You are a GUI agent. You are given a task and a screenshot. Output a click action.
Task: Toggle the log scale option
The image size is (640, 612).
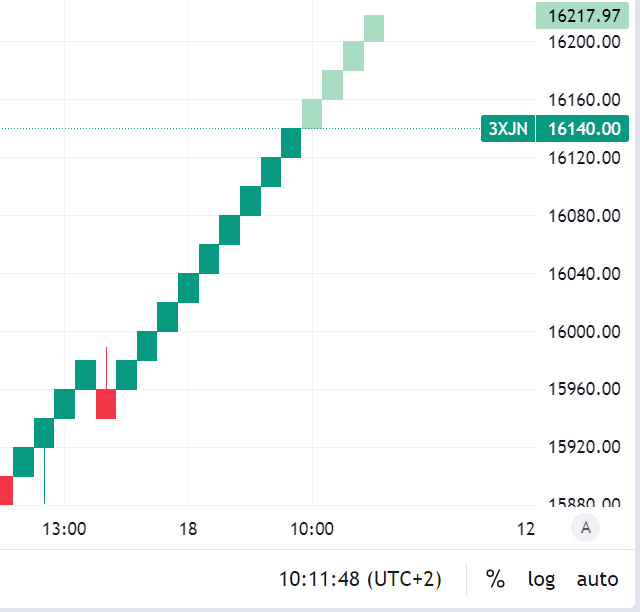click(541, 578)
